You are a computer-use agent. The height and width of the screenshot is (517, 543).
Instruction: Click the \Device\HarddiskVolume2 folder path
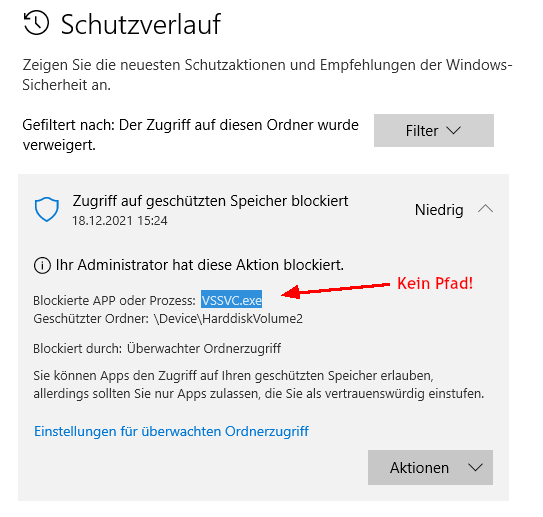(x=229, y=319)
